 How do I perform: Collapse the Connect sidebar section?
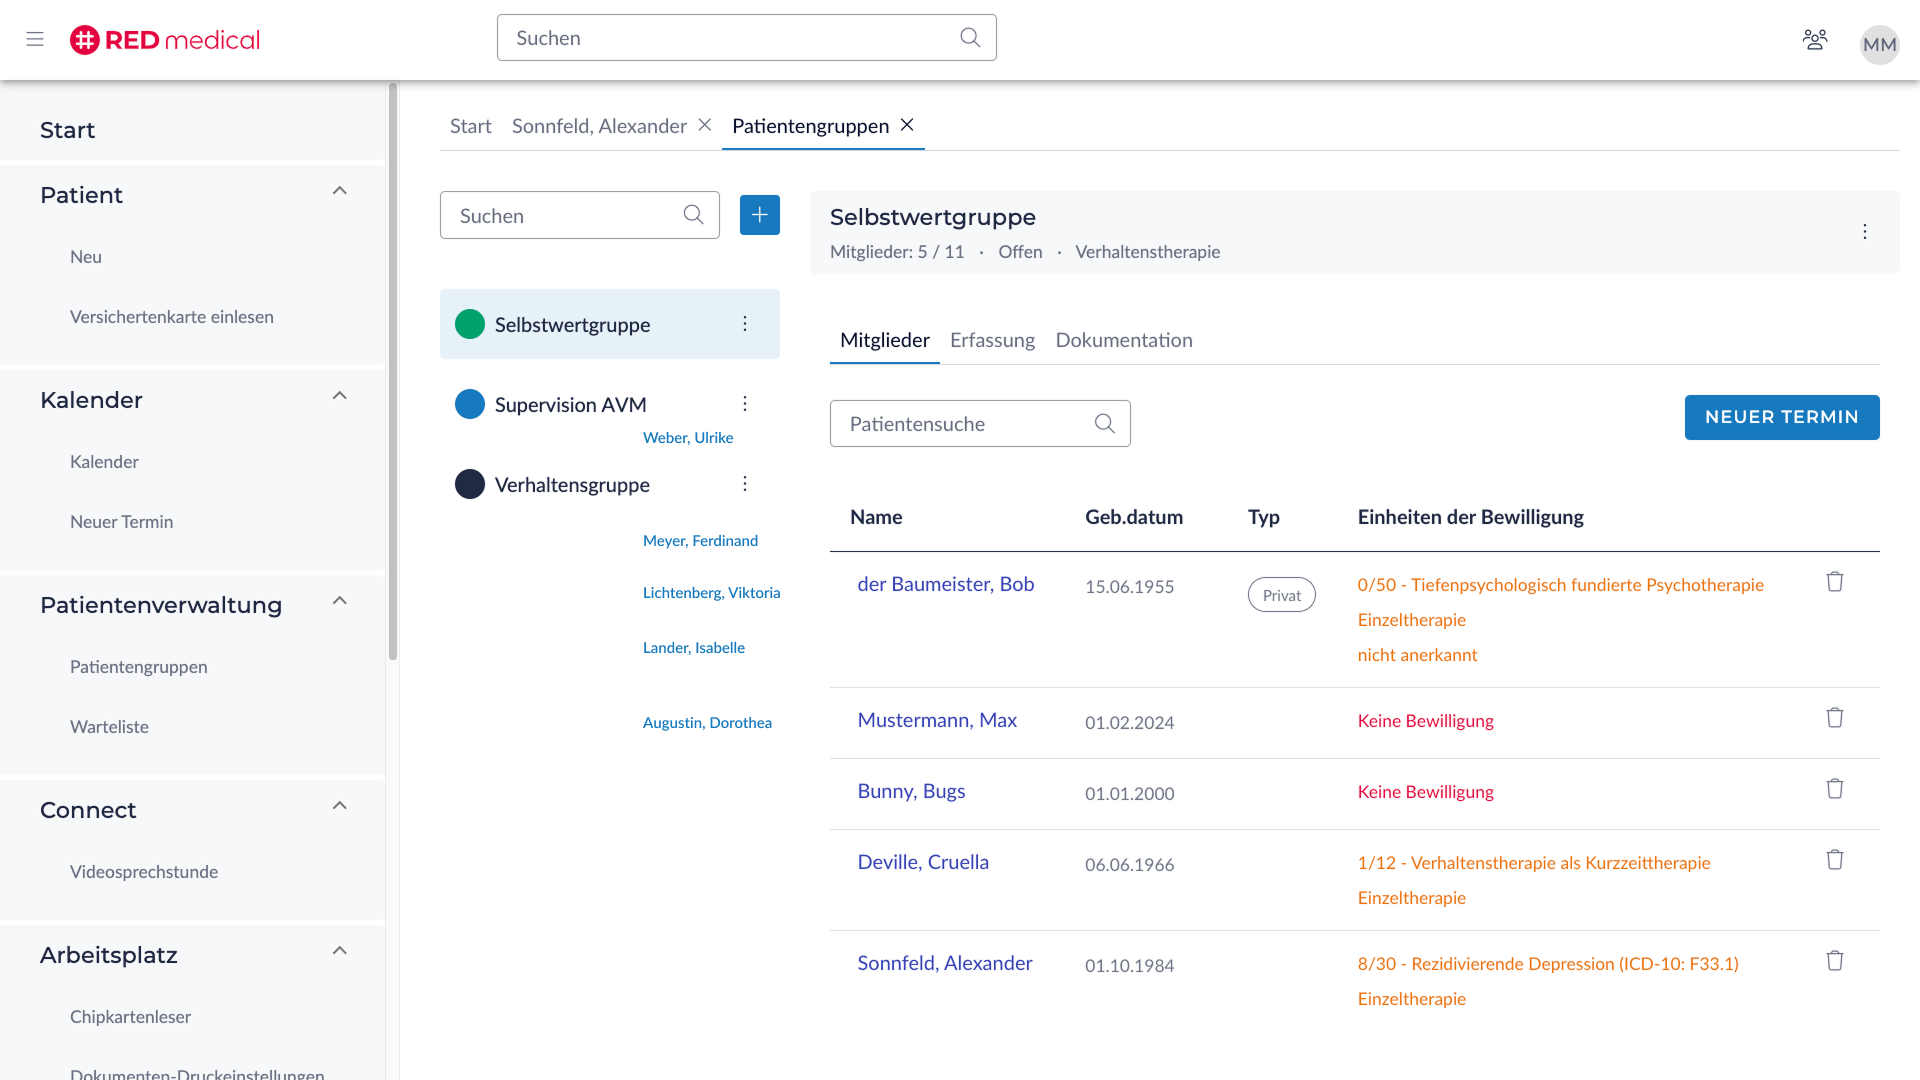(x=339, y=806)
